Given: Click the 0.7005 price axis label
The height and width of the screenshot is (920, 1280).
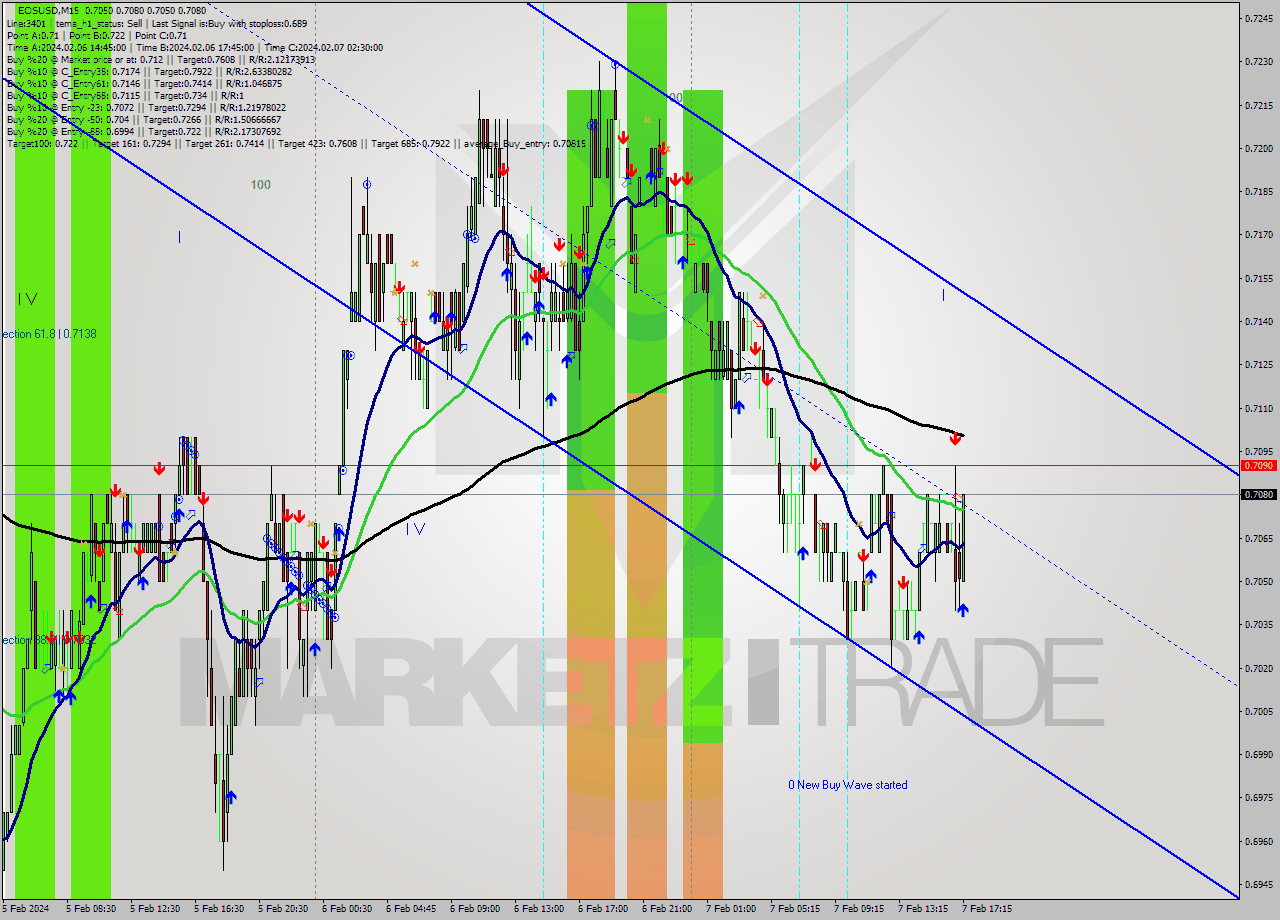Looking at the screenshot, I should tap(1258, 711).
